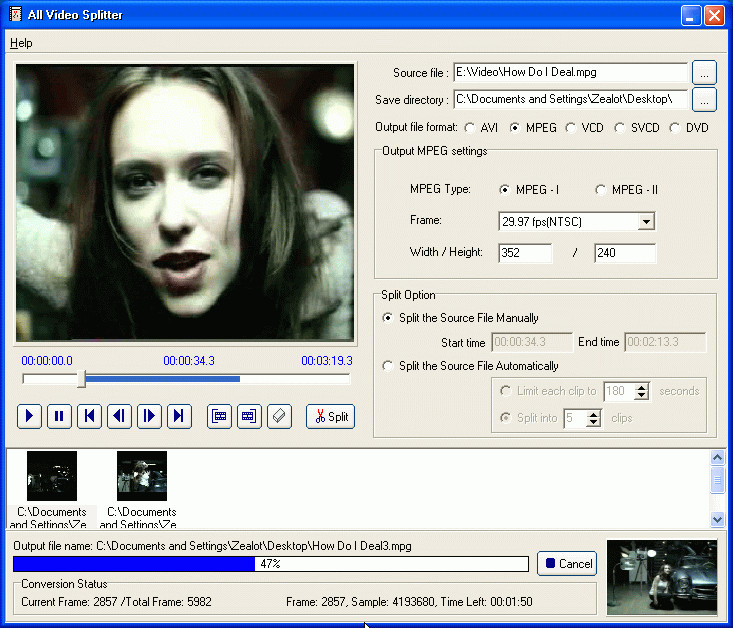Screen dimensions: 733x628
Task: Pause the video playback
Action: pos(59,416)
